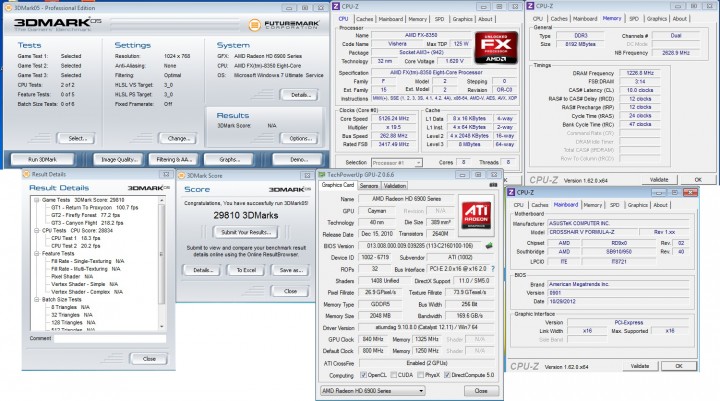Viewport: 720px width, 401px height.
Task: Click the Close button in GPU-Z
Action: click(481, 391)
